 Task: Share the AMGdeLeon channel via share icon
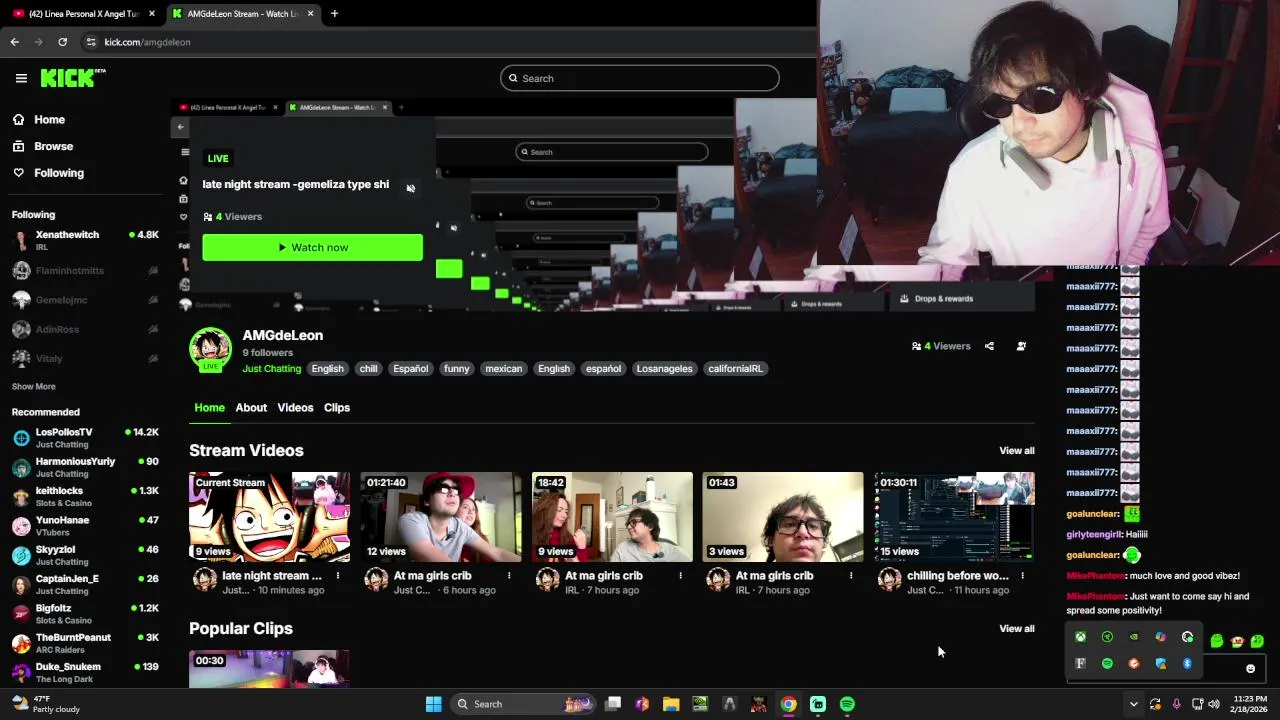(x=989, y=346)
